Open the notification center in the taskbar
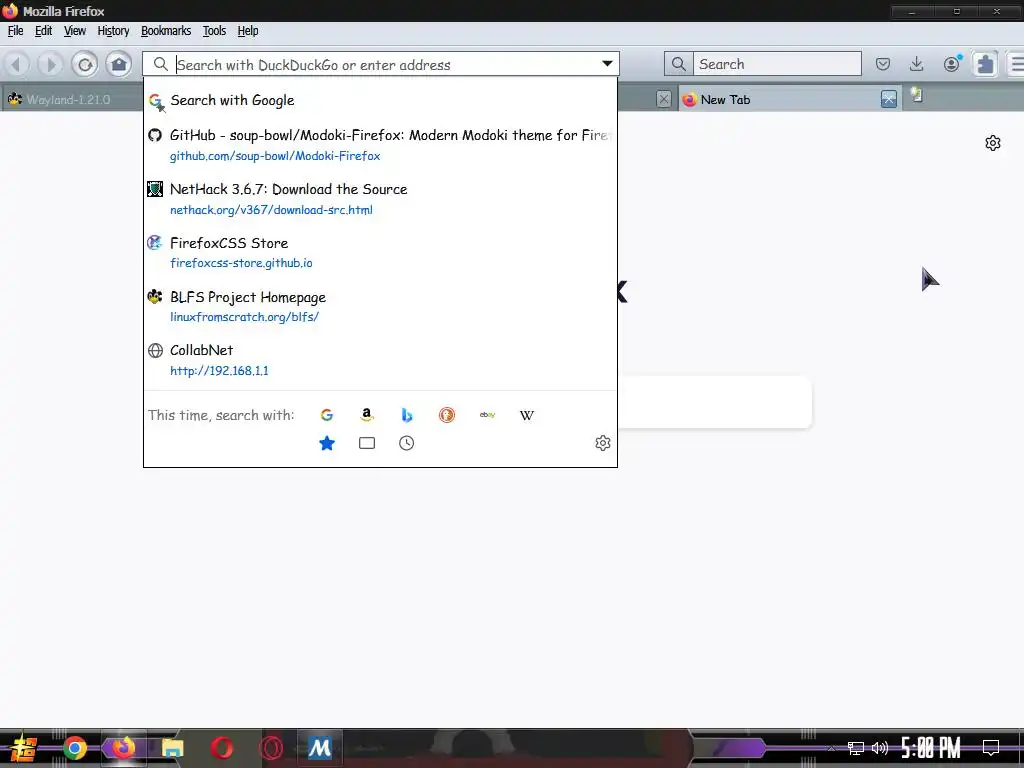Screen dimensions: 1024x768 tap(991, 748)
